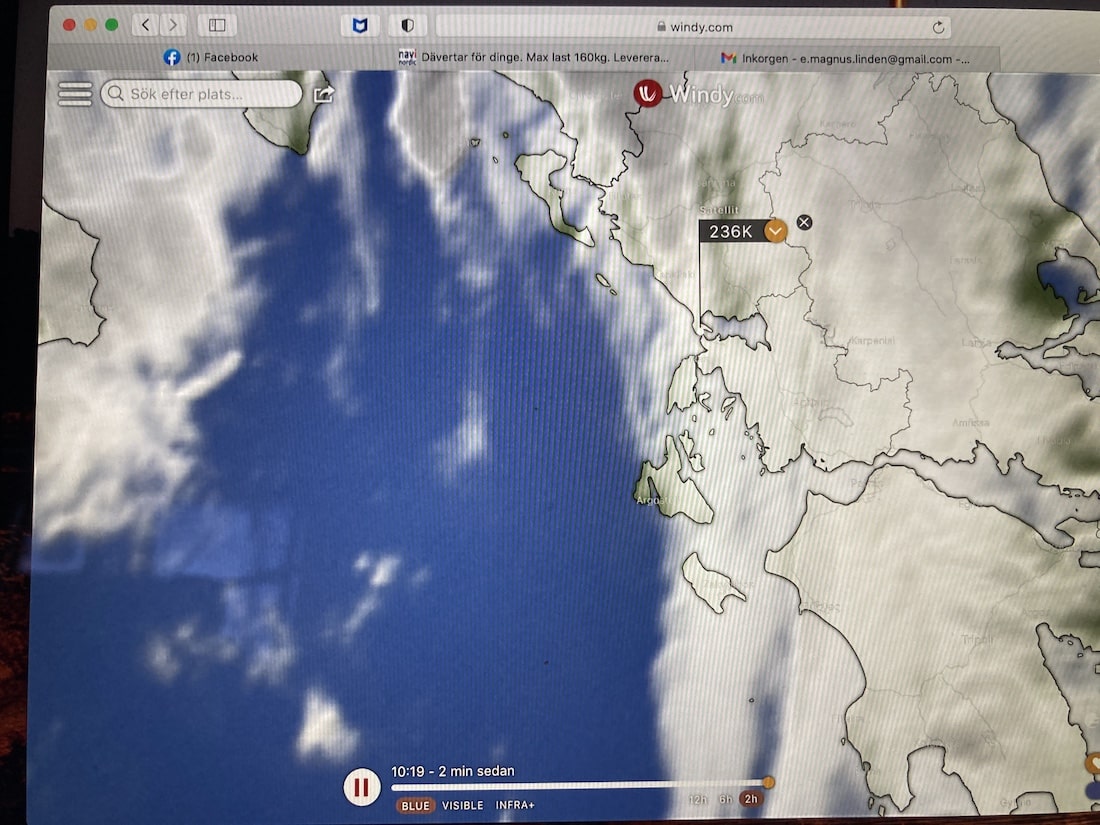Image resolution: width=1100 pixels, height=825 pixels.
Task: Close the 236K location marker
Action: coord(804,222)
